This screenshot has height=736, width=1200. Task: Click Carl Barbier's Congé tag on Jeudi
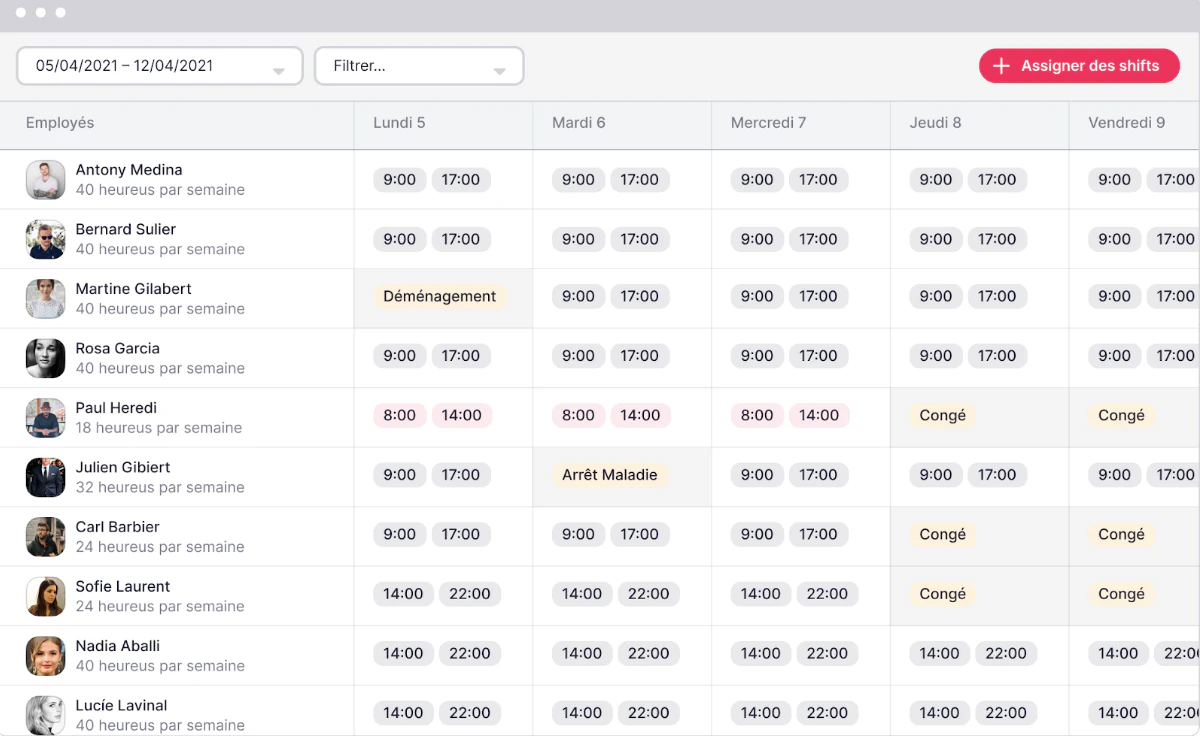(942, 534)
